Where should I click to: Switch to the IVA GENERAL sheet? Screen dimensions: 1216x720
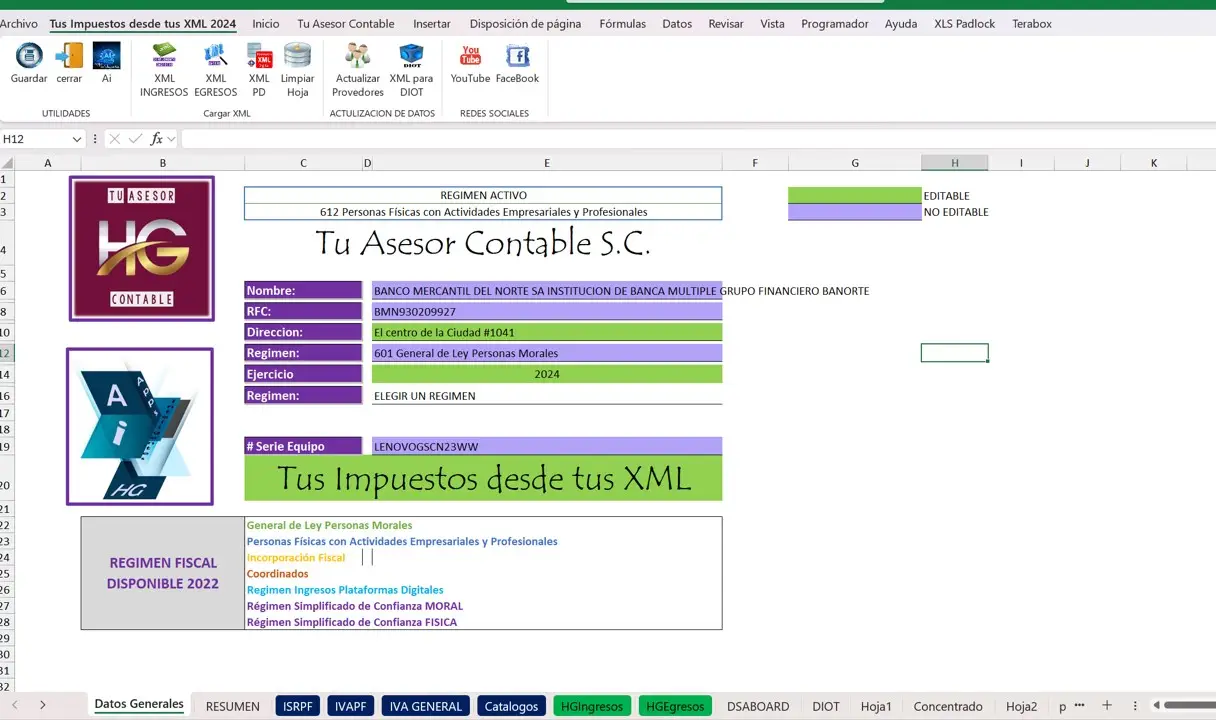click(426, 706)
